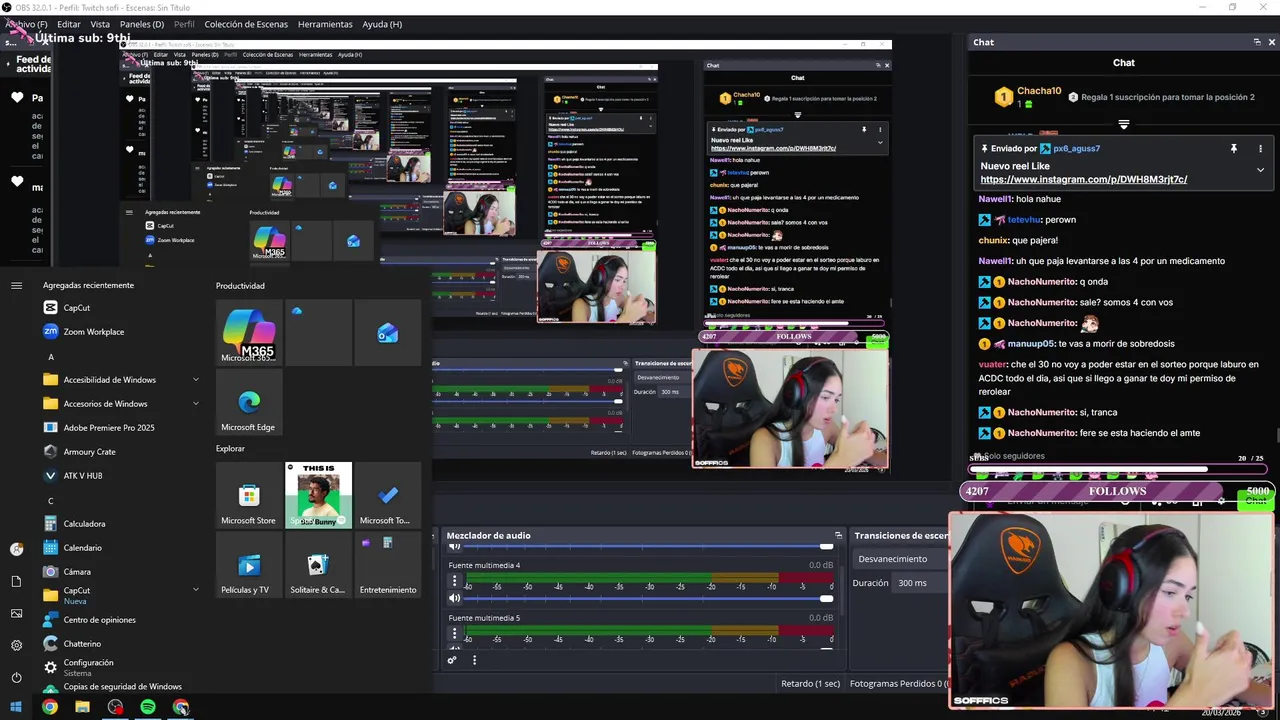Open the Archivo menu
This screenshot has height=720, width=1280.
(x=27, y=24)
